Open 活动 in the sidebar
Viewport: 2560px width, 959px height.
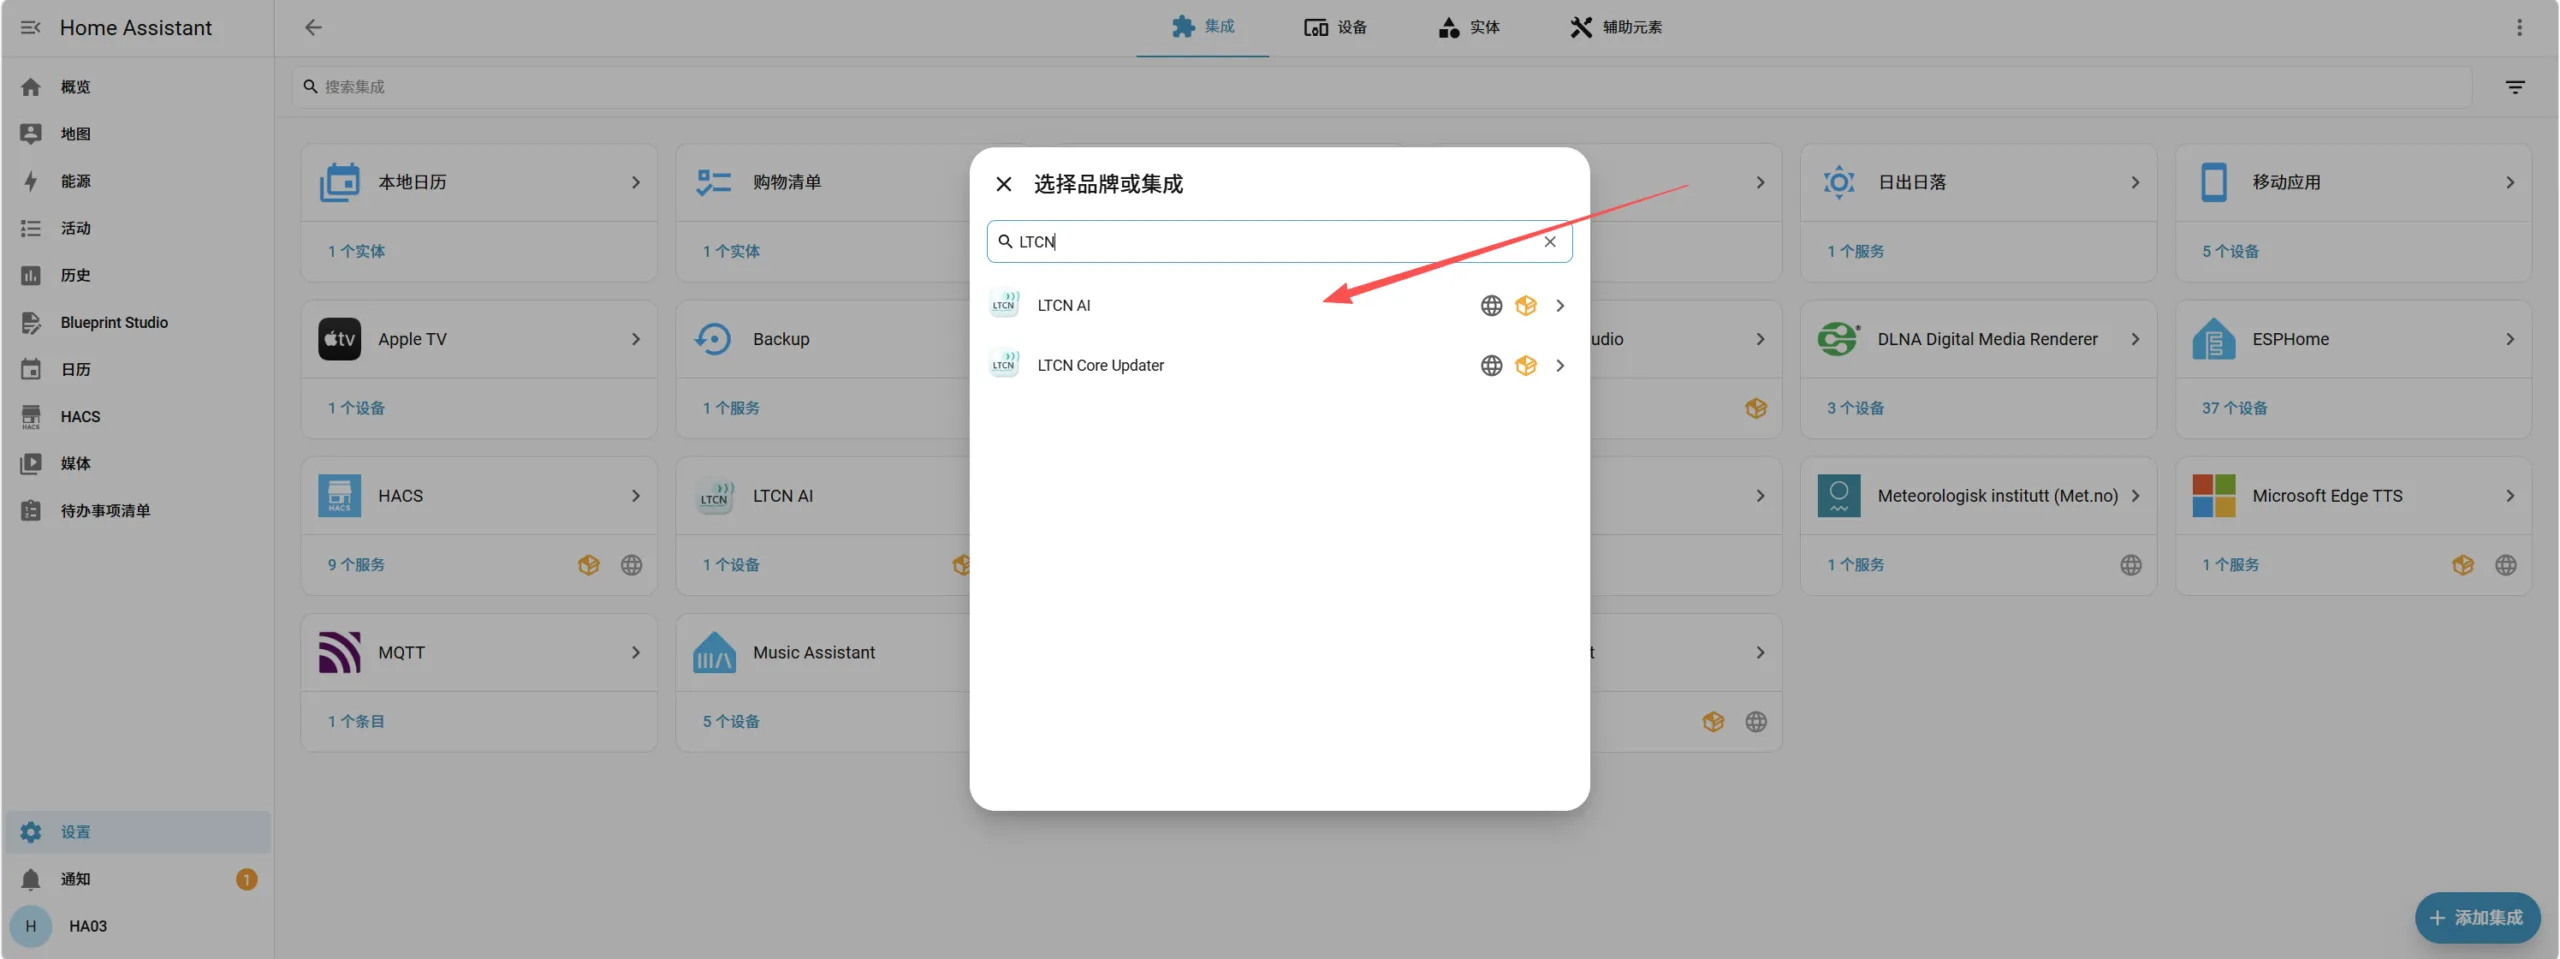[x=137, y=228]
